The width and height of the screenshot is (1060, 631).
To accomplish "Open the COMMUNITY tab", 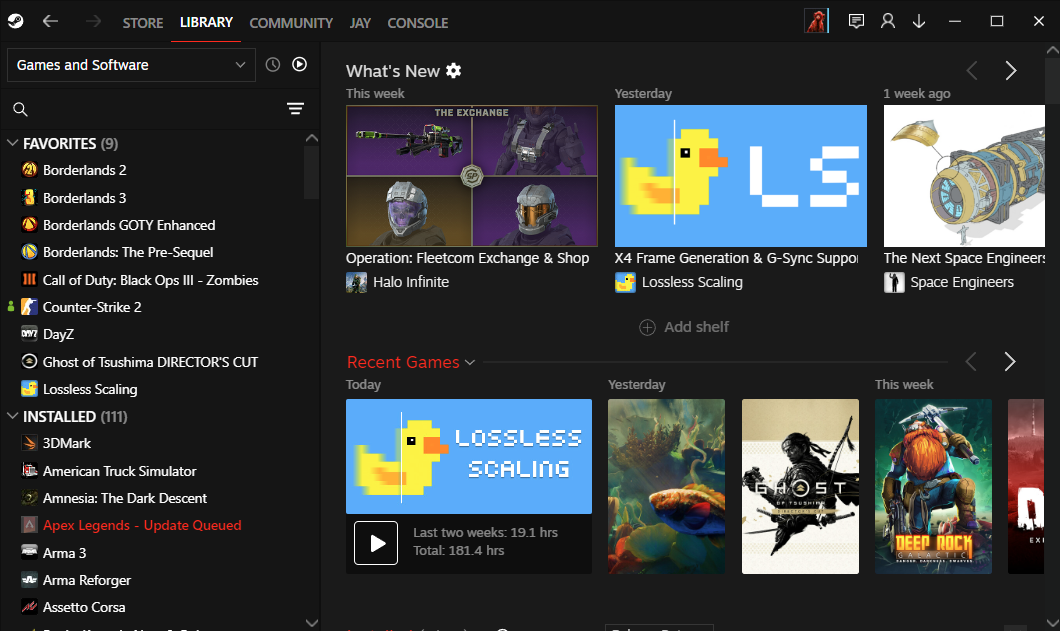I will click(x=291, y=23).
